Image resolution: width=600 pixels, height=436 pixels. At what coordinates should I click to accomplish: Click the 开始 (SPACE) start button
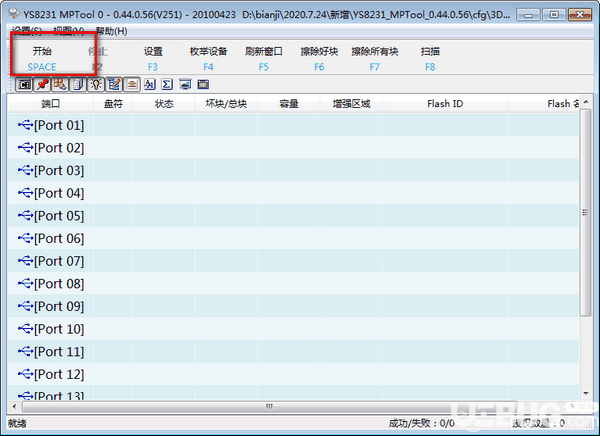coord(42,59)
